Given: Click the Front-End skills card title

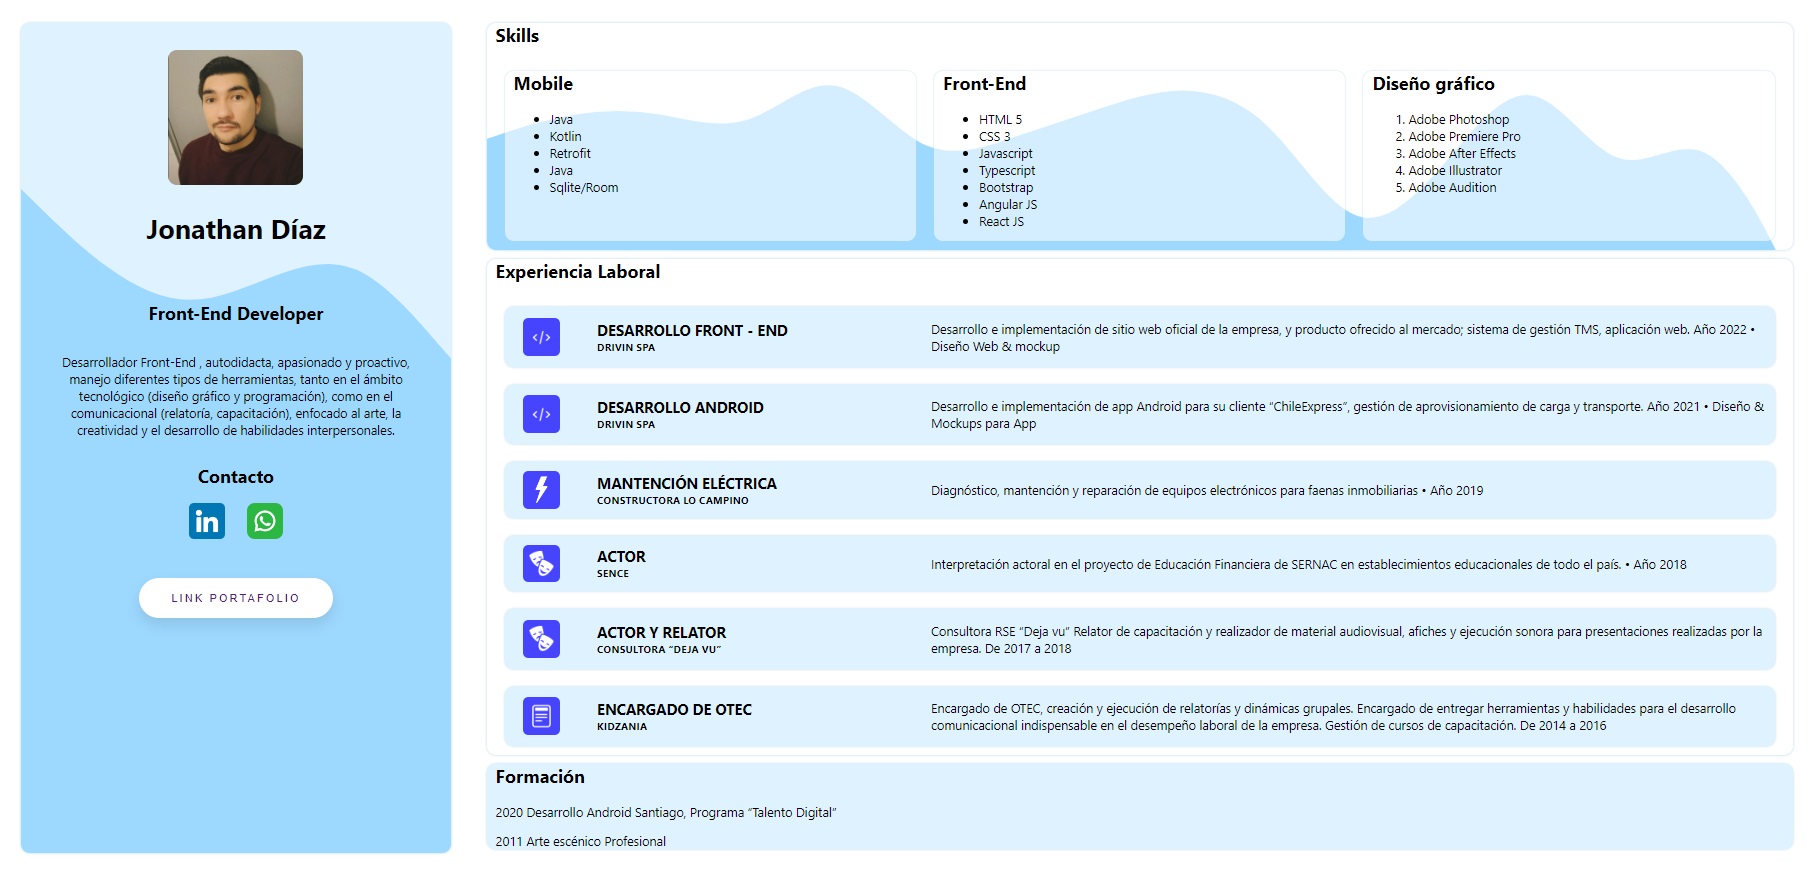Looking at the screenshot, I should [x=984, y=84].
